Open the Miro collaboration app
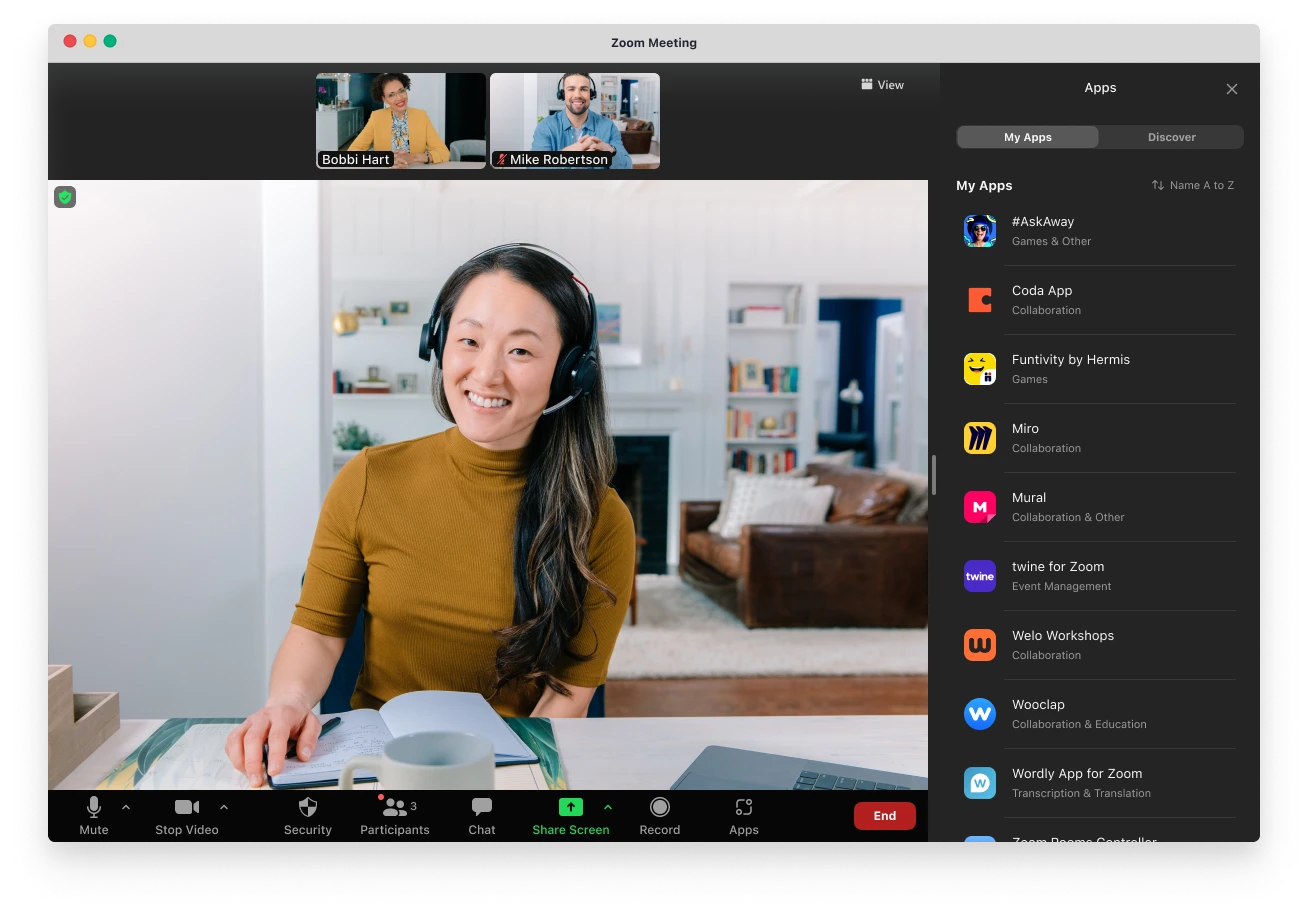This screenshot has width=1308, height=914. coord(1097,437)
